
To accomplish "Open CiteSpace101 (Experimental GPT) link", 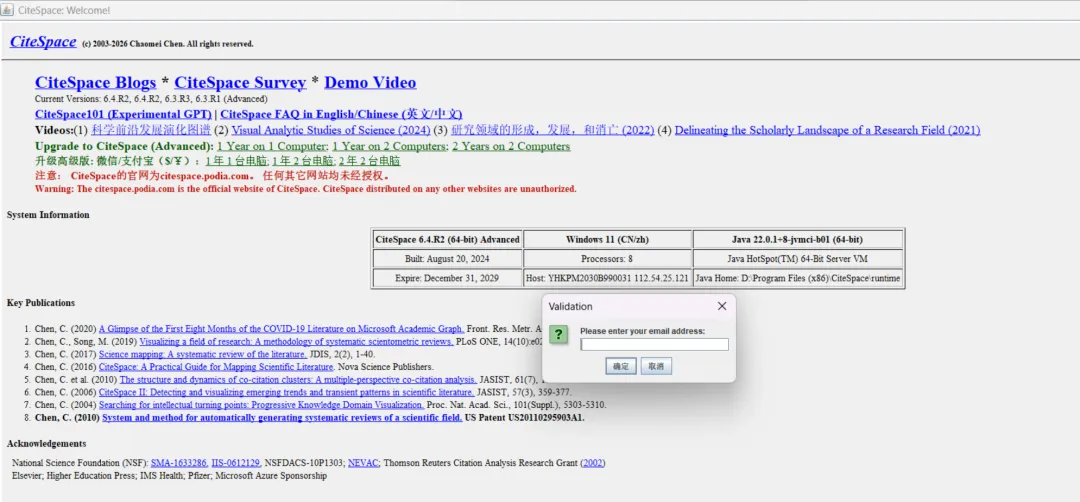I will click(123, 114).
